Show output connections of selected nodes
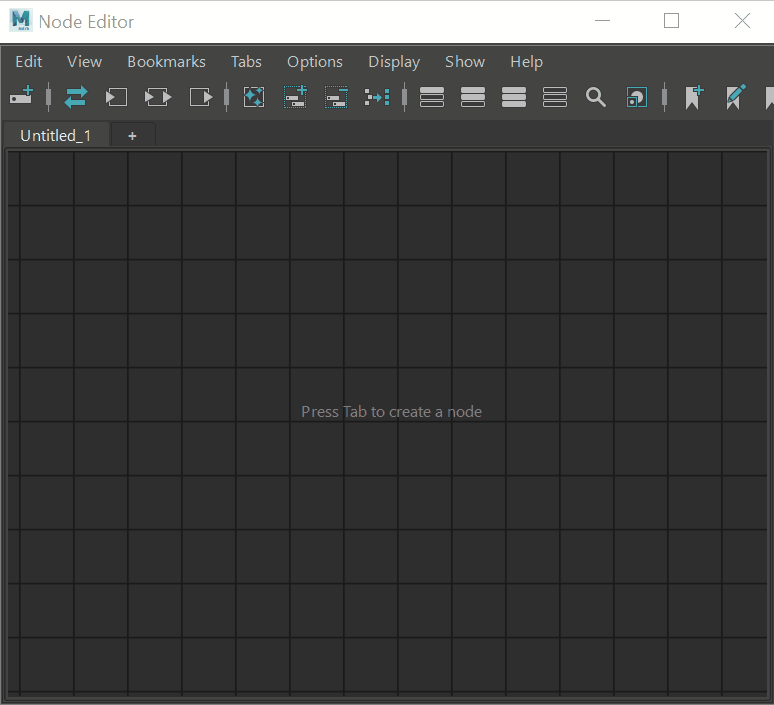Image resolution: width=774 pixels, height=705 pixels. 201,97
